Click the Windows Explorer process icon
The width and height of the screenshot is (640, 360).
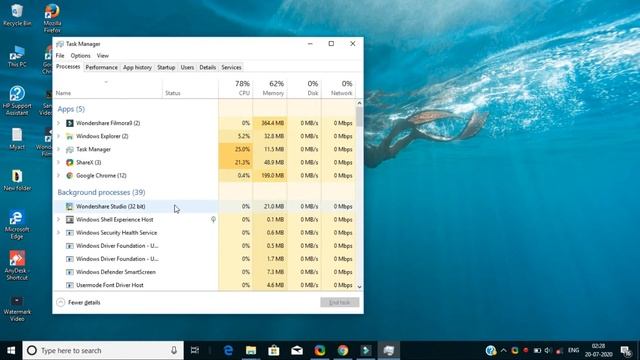click(70, 136)
